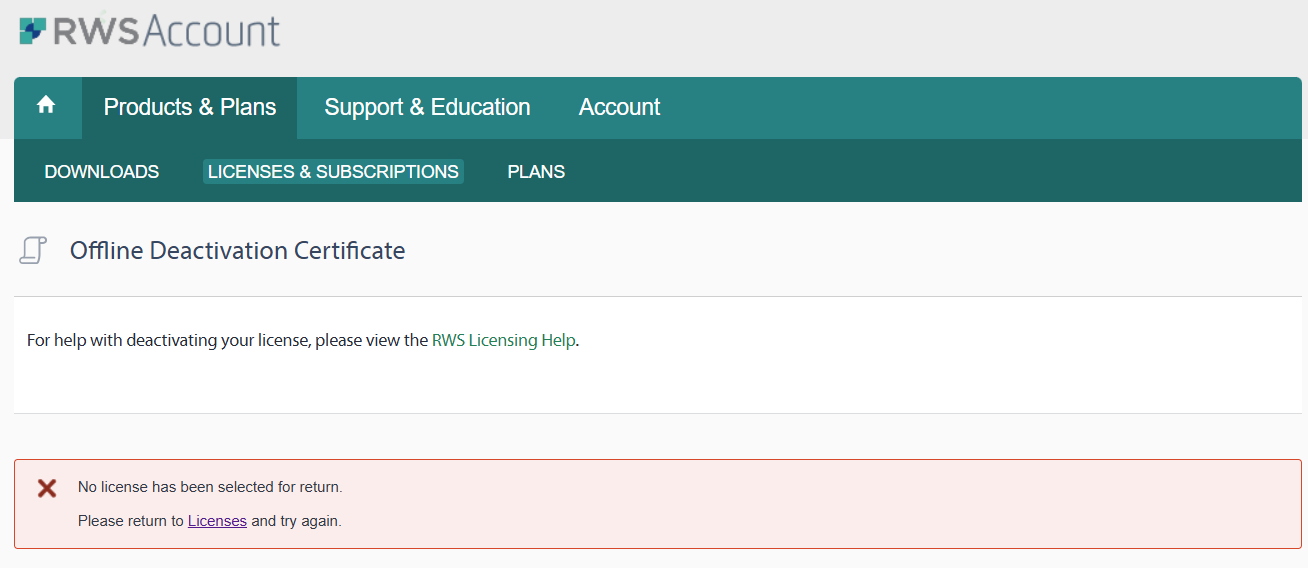Open the Products & Plans tab
The height and width of the screenshot is (568, 1308).
(x=190, y=107)
